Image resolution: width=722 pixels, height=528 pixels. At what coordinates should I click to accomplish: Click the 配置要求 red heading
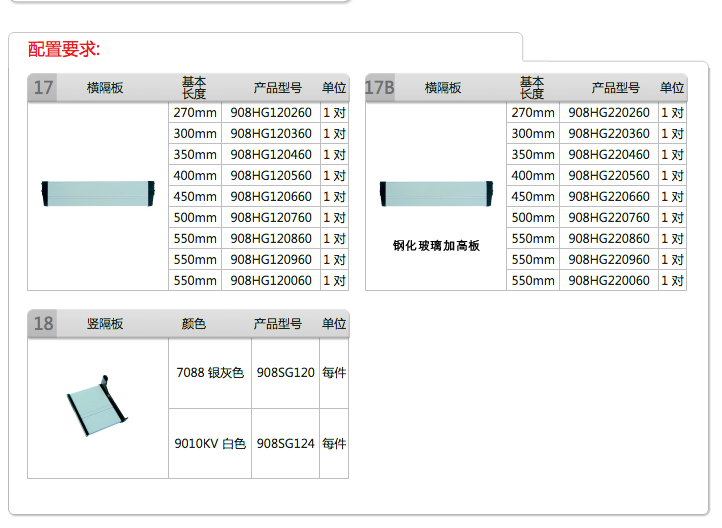(x=64, y=49)
